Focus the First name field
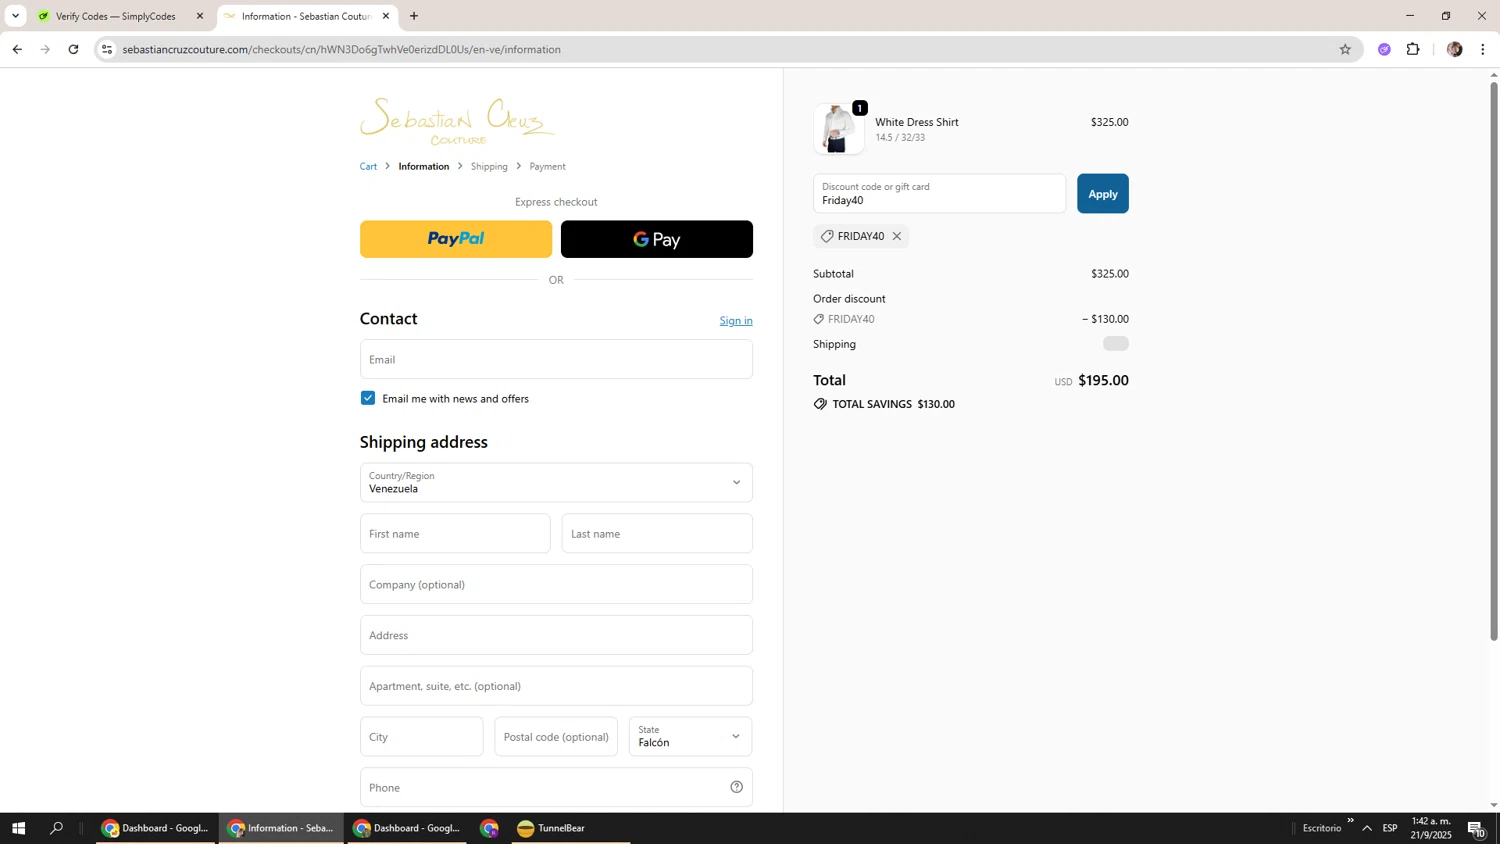This screenshot has height=844, width=1500. pyautogui.click(x=455, y=533)
